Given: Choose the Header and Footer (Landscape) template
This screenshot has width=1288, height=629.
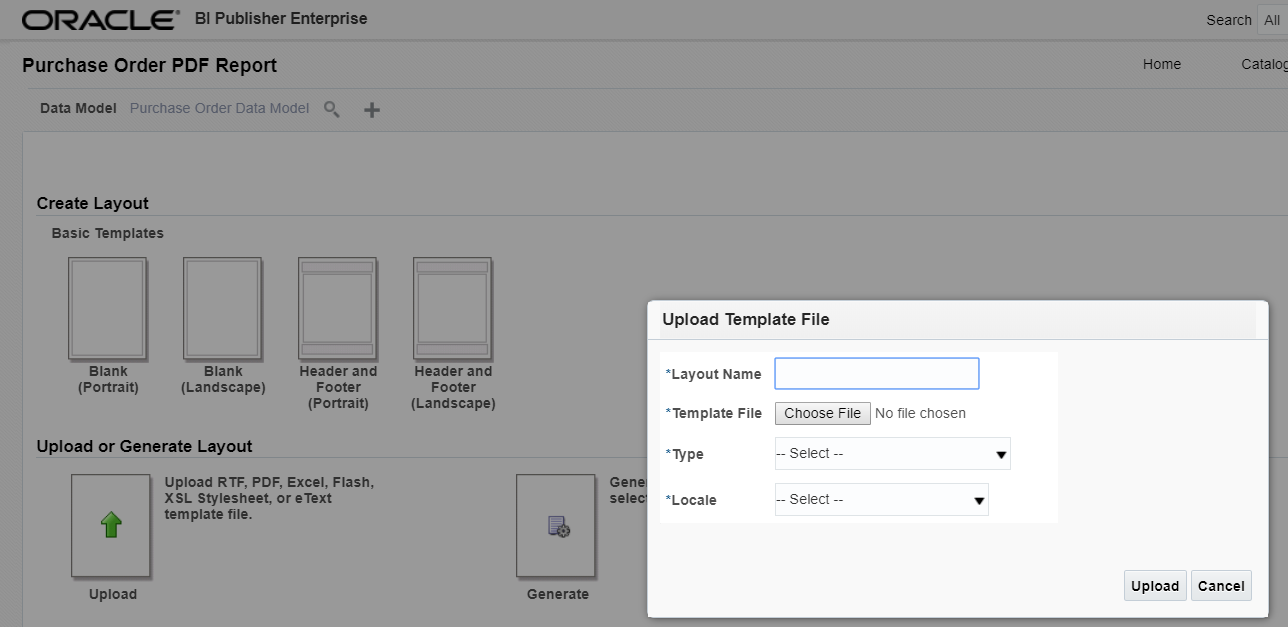Looking at the screenshot, I should point(452,307).
